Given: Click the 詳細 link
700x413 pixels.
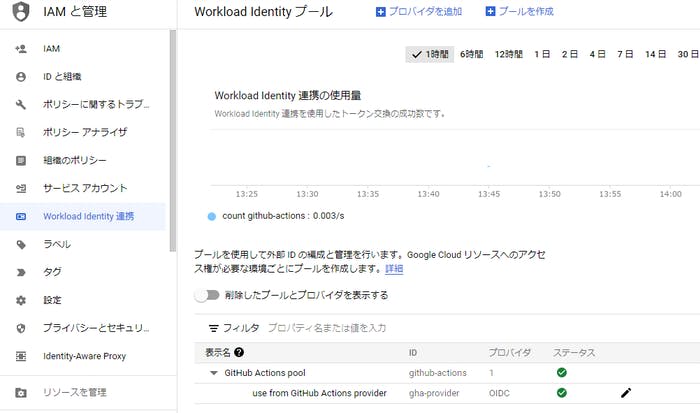Looking at the screenshot, I should tap(394, 269).
